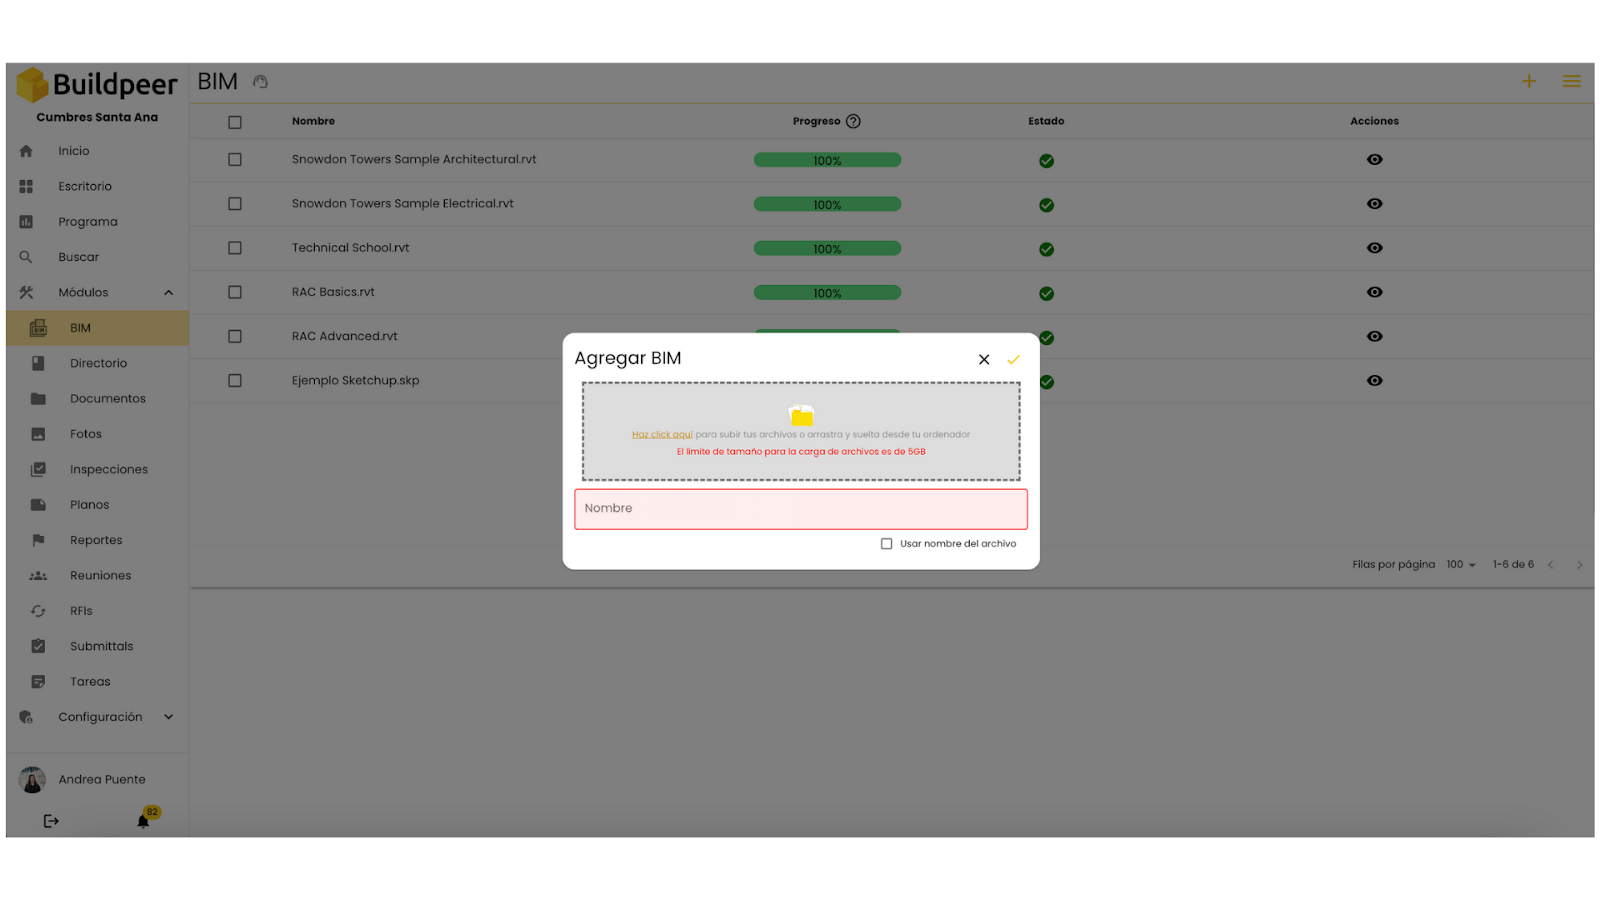View RAC Advanced.rvt with eye icon
The height and width of the screenshot is (900, 1600).
click(x=1375, y=337)
